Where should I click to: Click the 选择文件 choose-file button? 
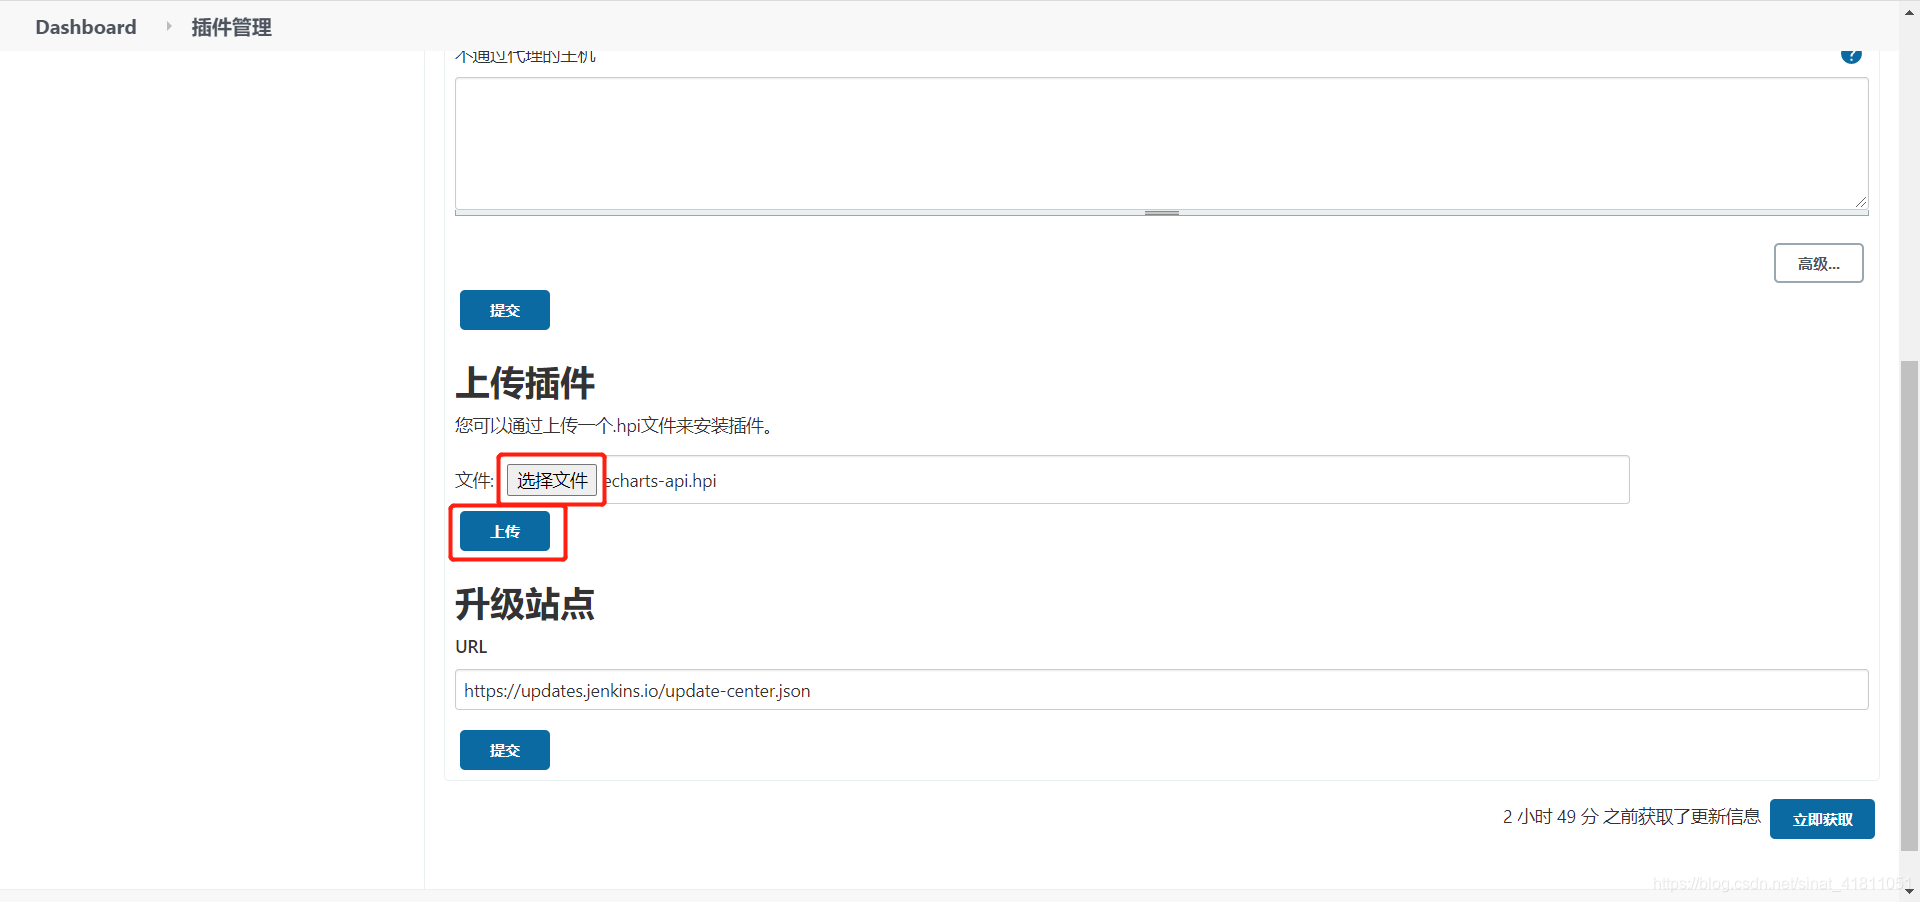pos(552,480)
